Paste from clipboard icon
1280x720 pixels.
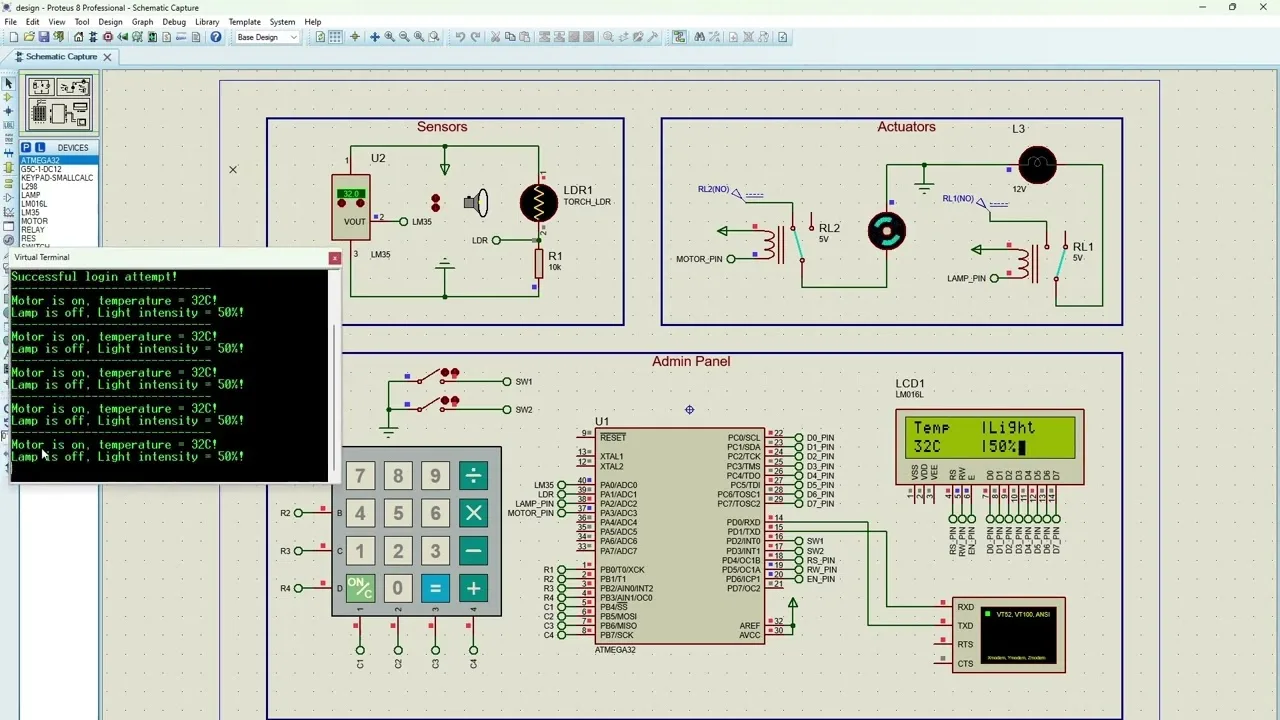[x=524, y=37]
